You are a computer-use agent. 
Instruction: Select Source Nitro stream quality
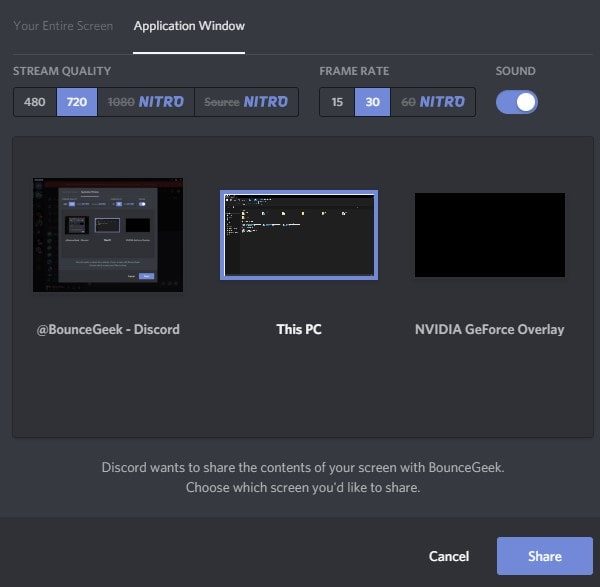click(x=246, y=102)
